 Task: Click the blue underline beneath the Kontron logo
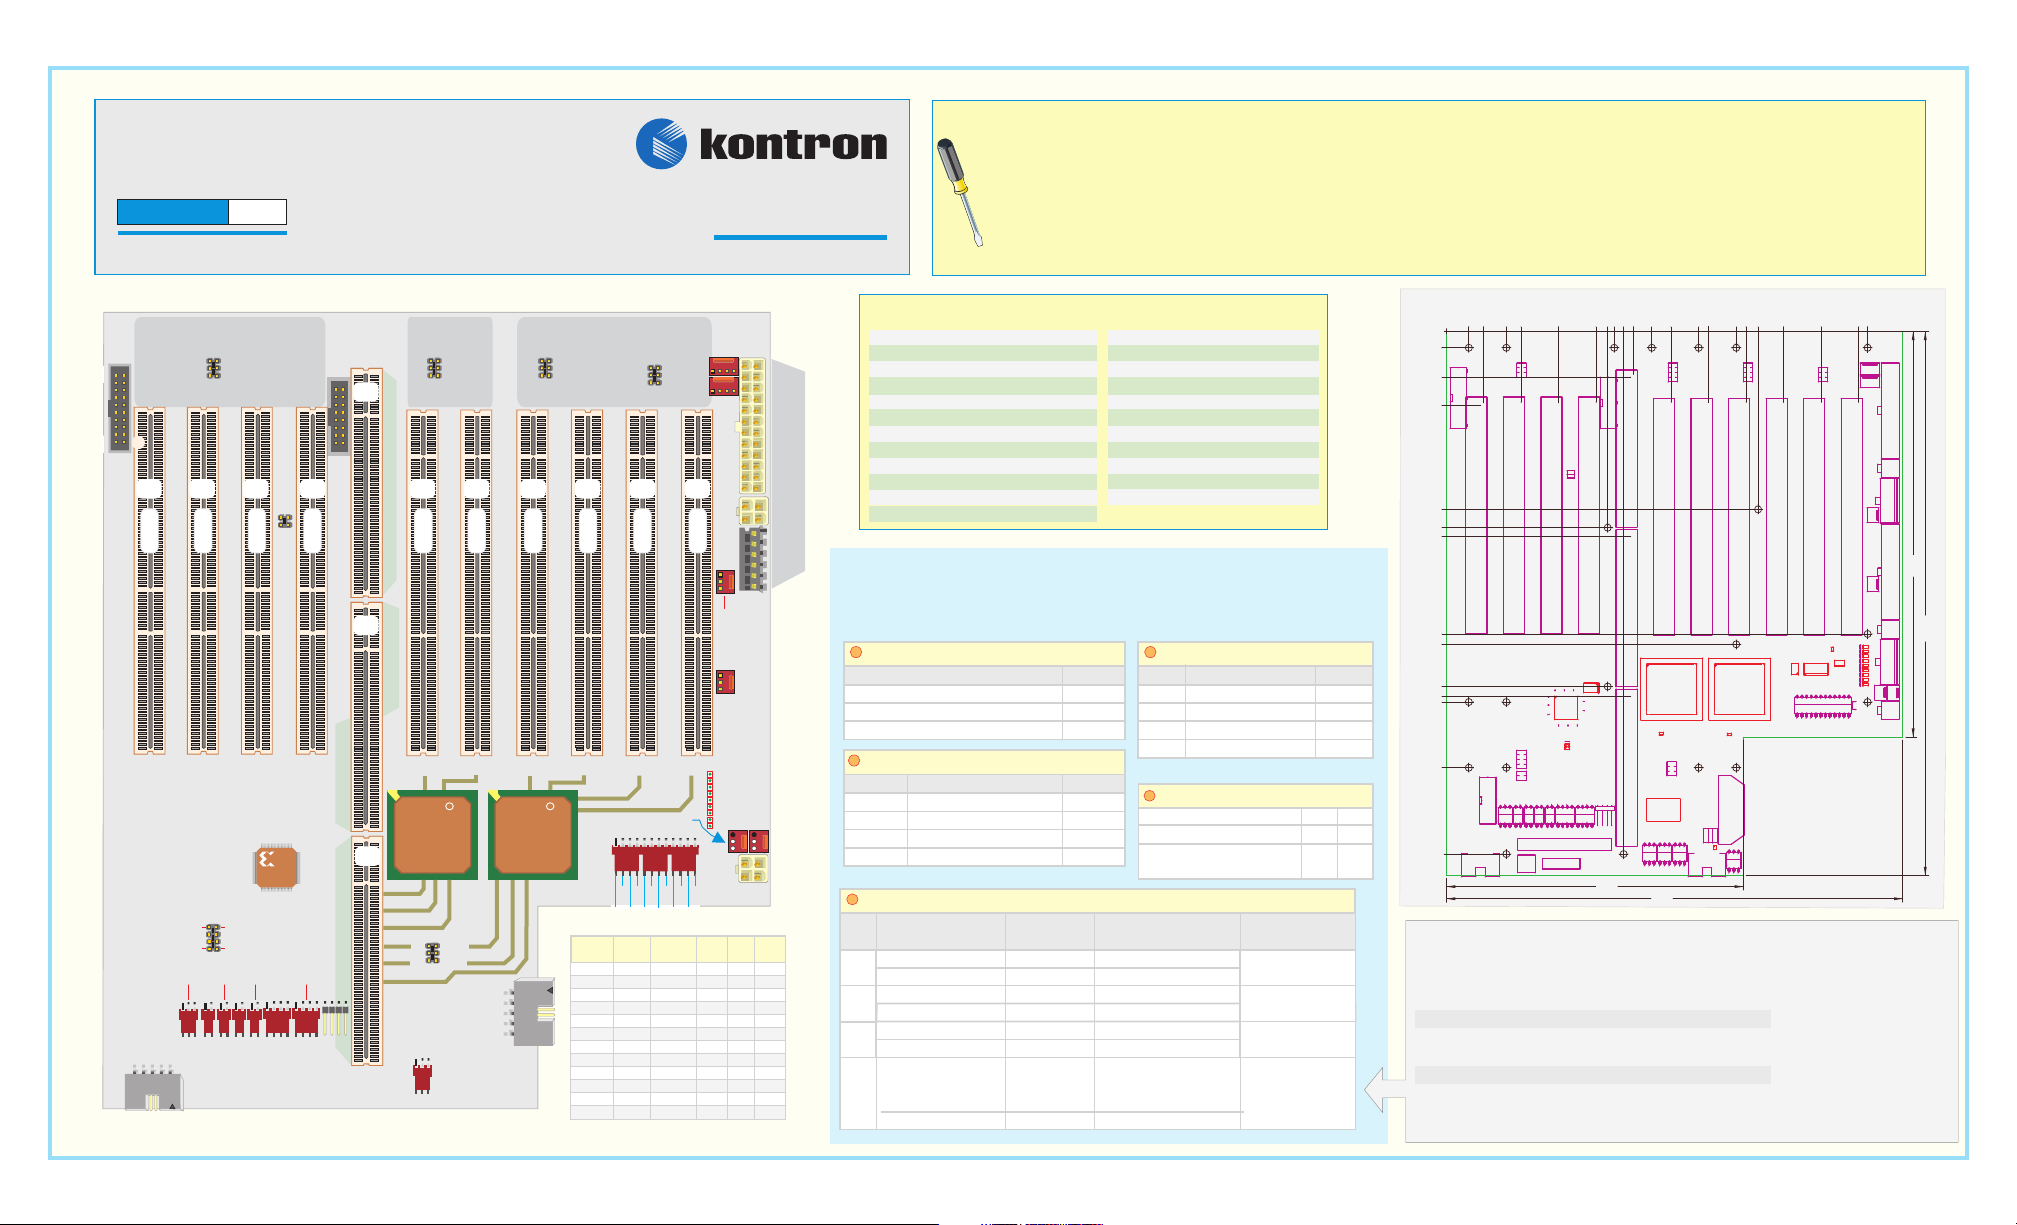point(800,238)
